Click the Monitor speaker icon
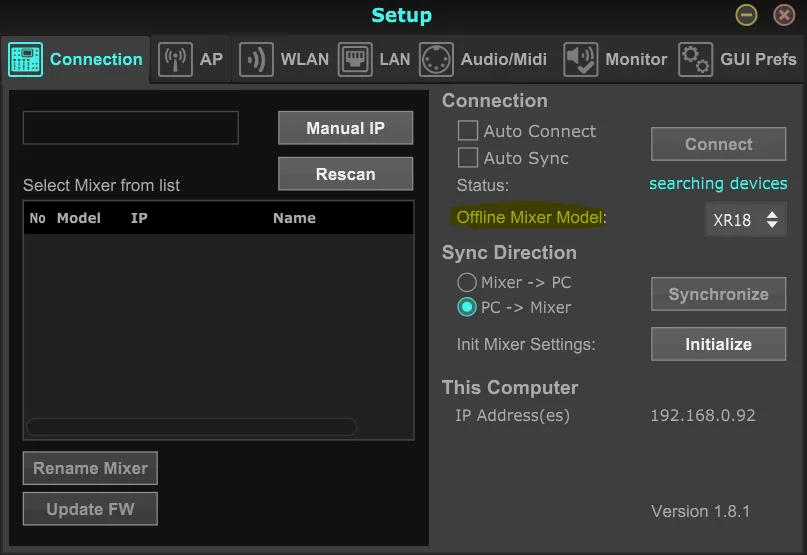Image resolution: width=807 pixels, height=555 pixels. coord(581,60)
